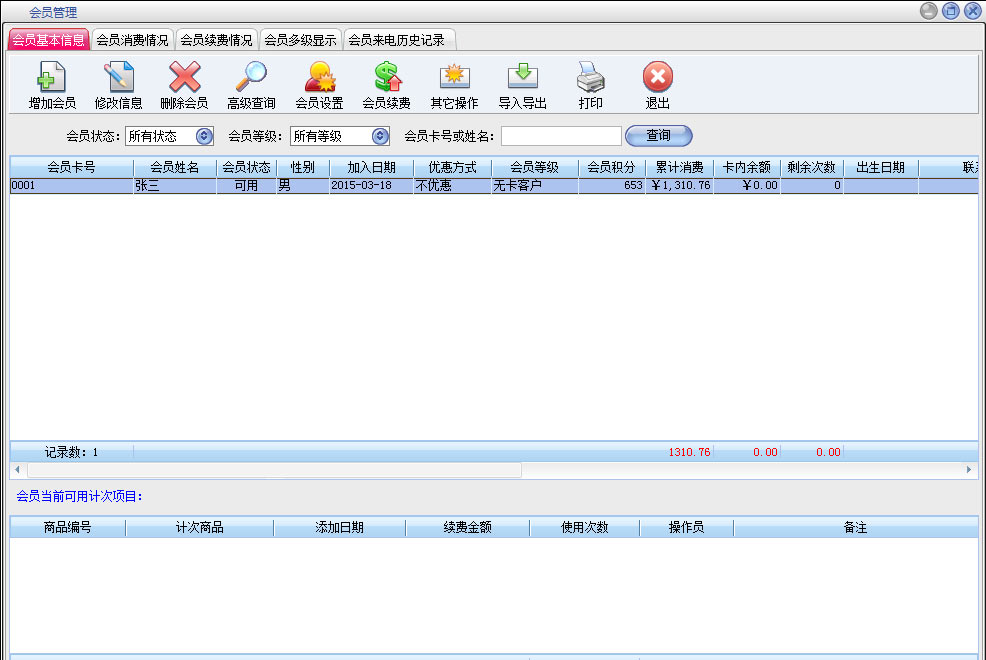Screen dimensions: 986x660
Task: Click horizontal scrollbar right arrow
Action: point(968,469)
